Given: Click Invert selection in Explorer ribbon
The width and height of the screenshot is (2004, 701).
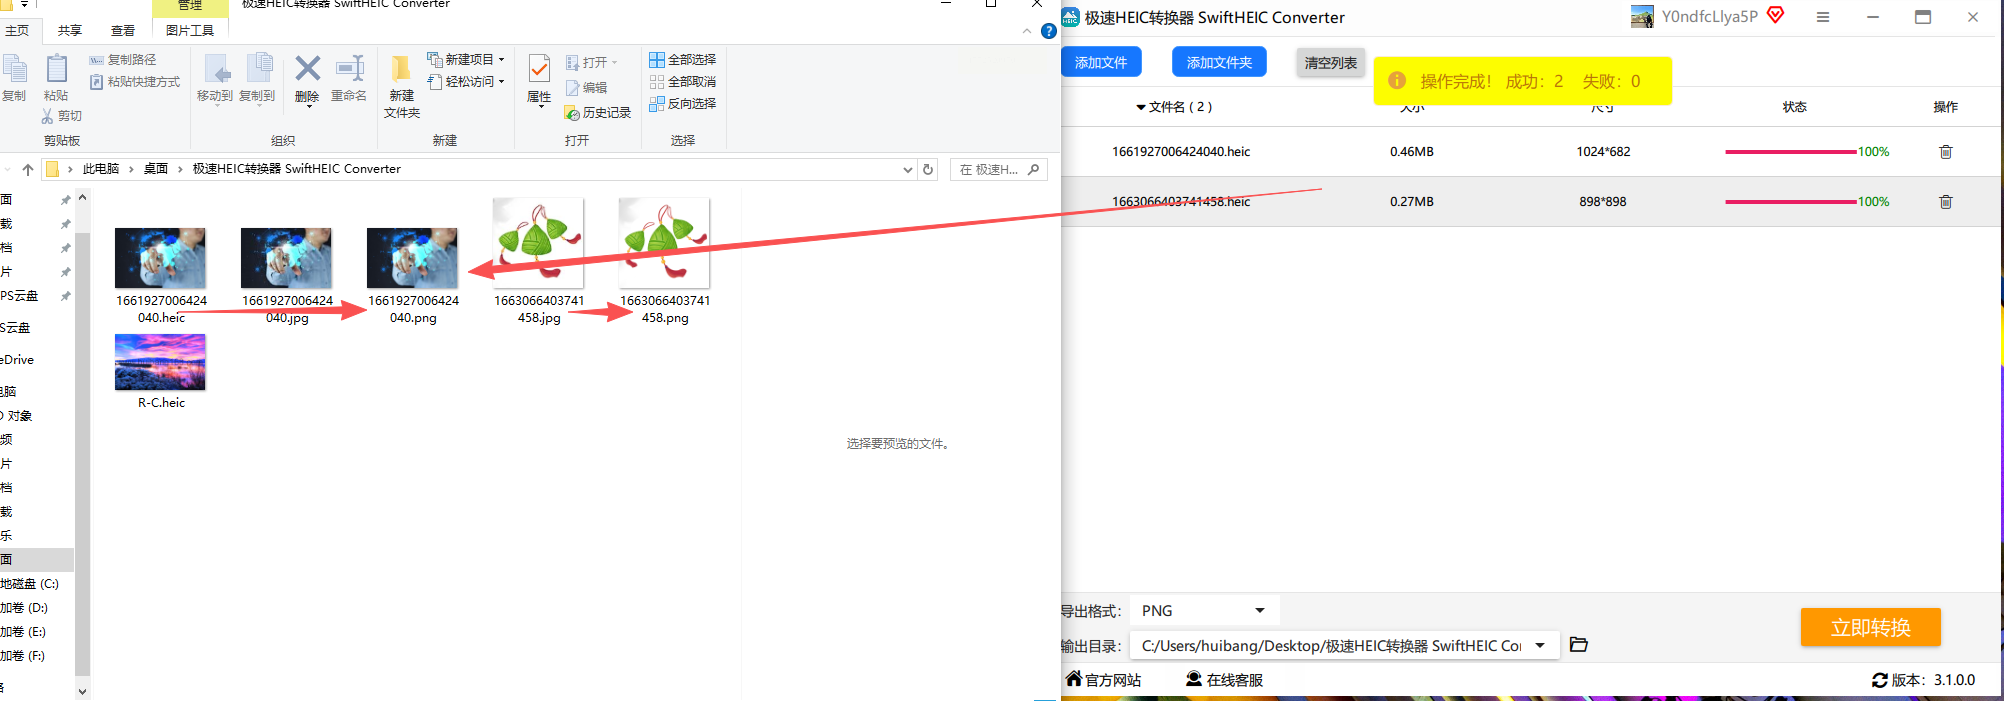Looking at the screenshot, I should tap(683, 104).
